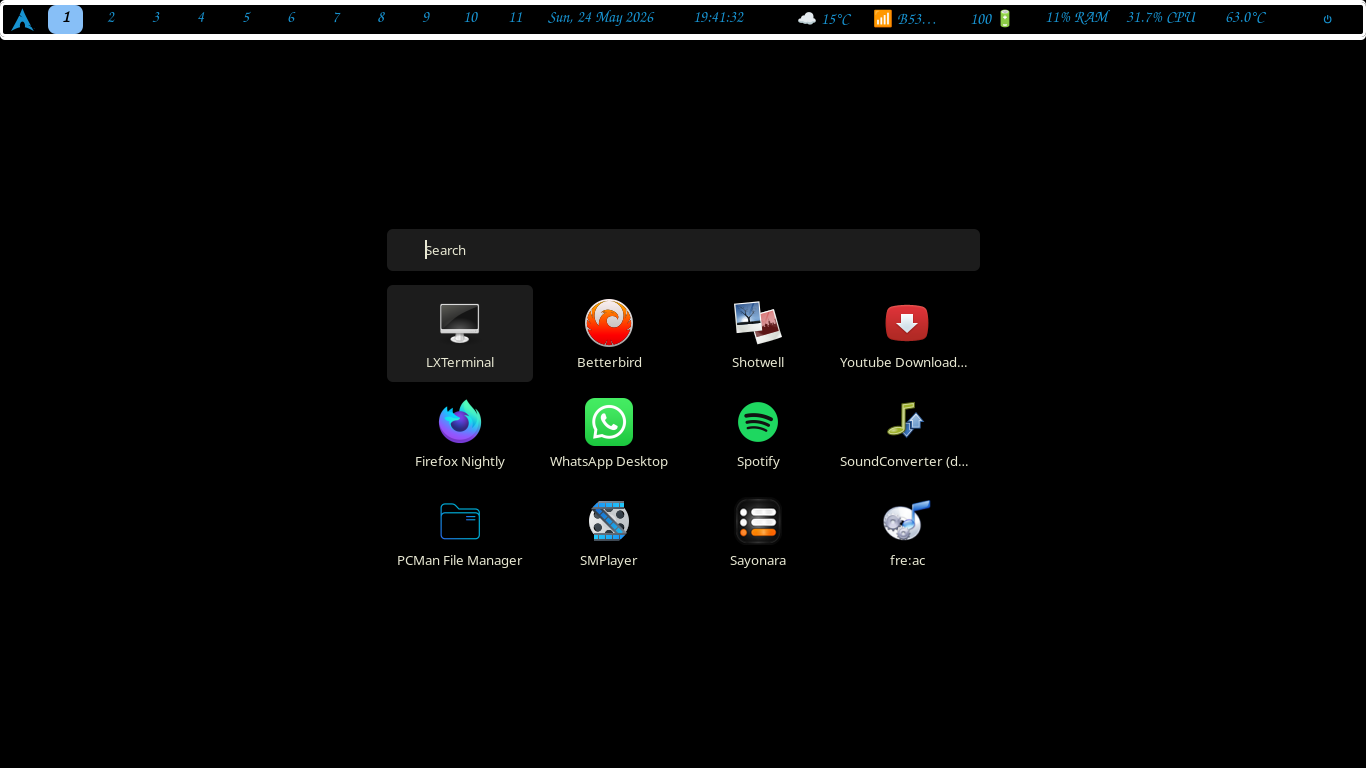Click the date Sun, 24 May 2026
The height and width of the screenshot is (768, 1366).
click(601, 18)
